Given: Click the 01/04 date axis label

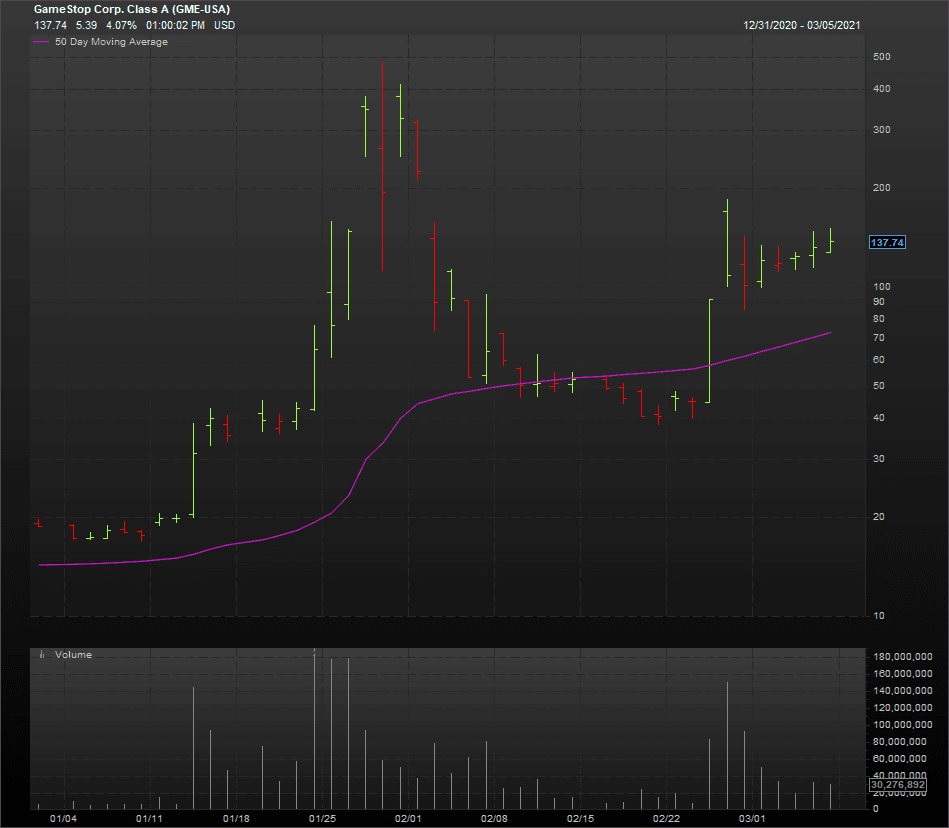Looking at the screenshot, I should 63,818.
